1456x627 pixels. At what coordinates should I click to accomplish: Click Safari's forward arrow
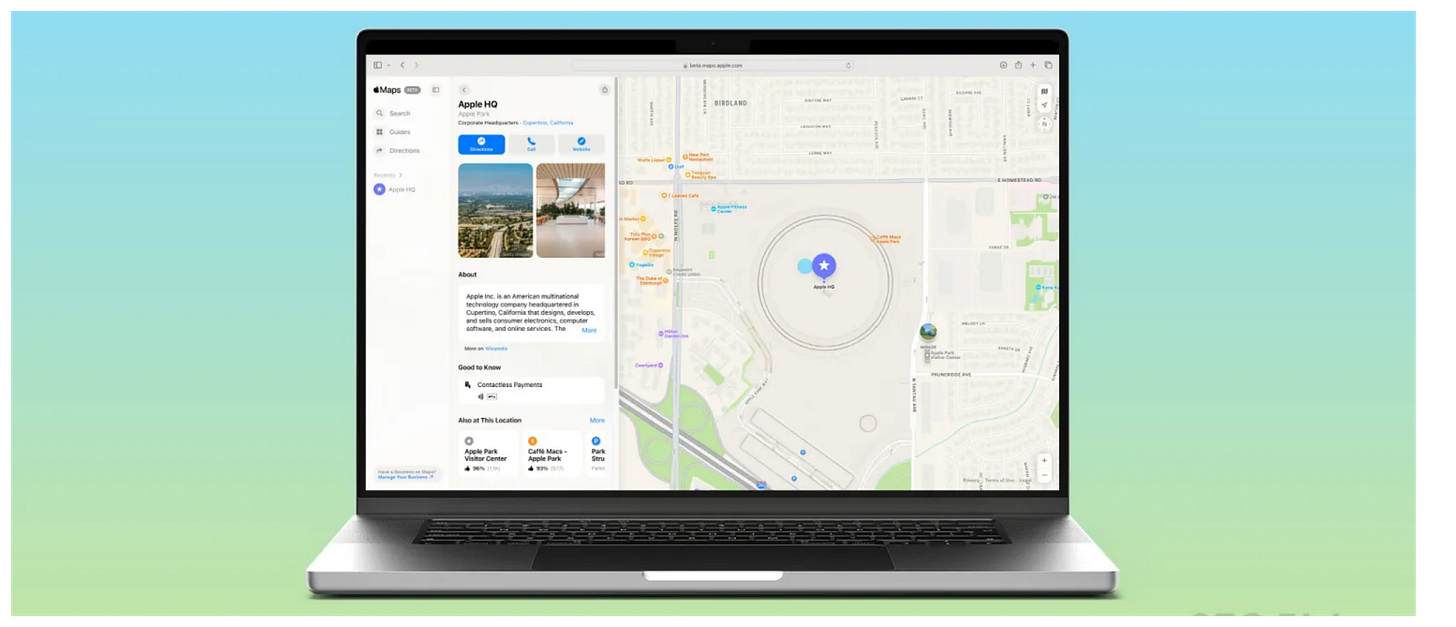click(x=416, y=65)
